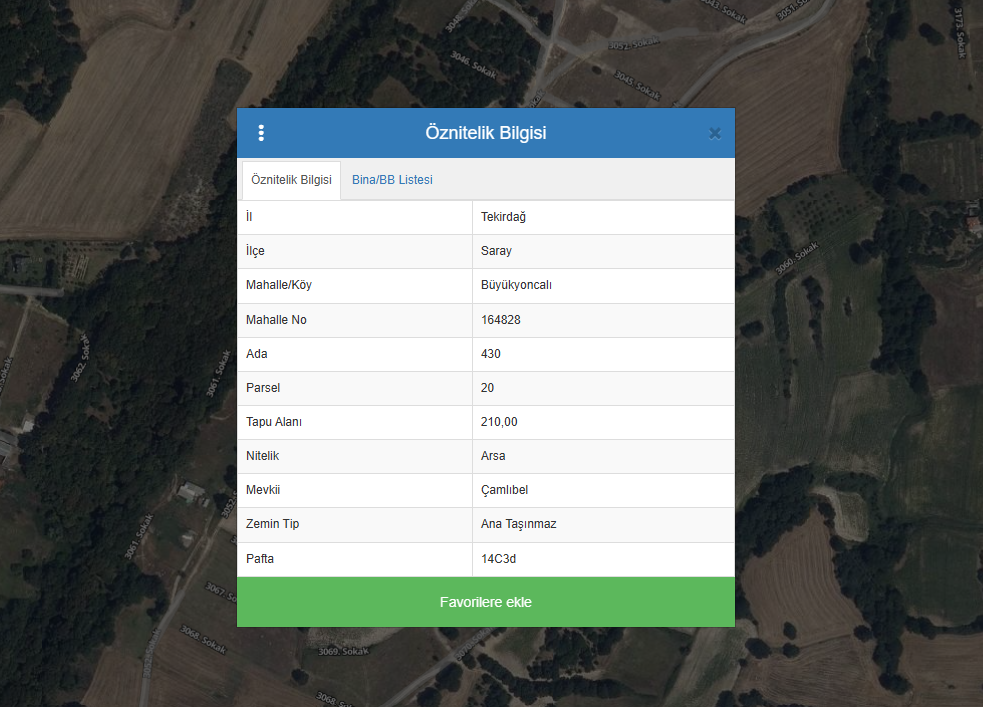Screen dimensions: 983x707
Task: Select the Pafta value 14C3d
Action: [498, 559]
